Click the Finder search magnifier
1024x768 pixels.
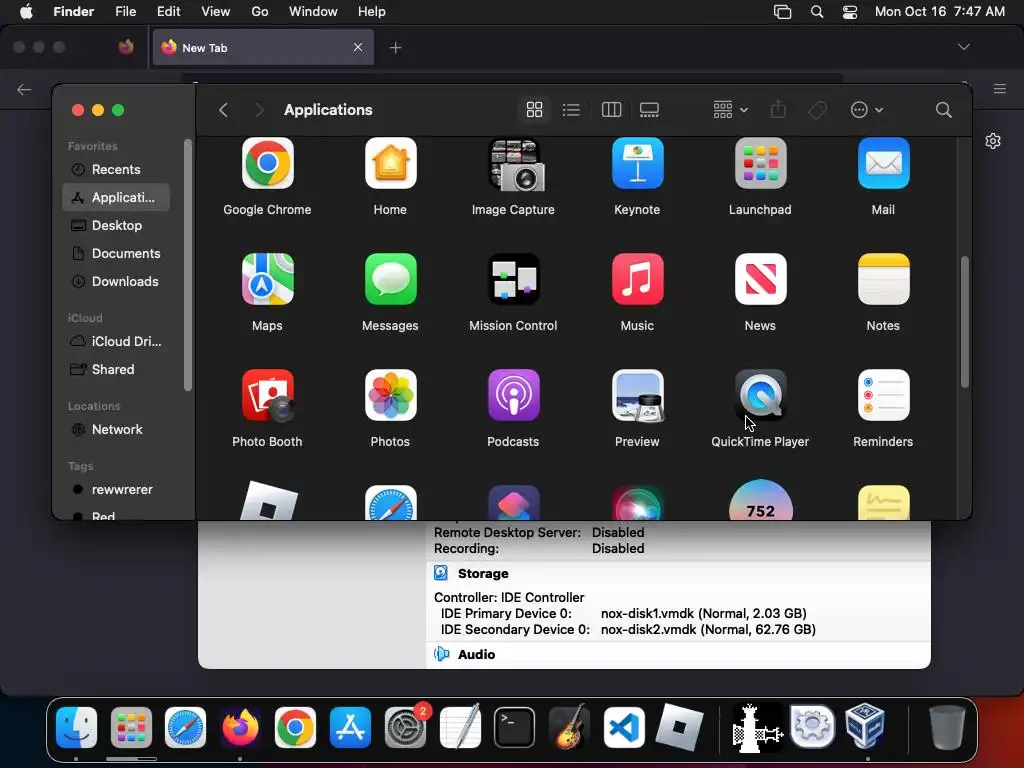[943, 110]
